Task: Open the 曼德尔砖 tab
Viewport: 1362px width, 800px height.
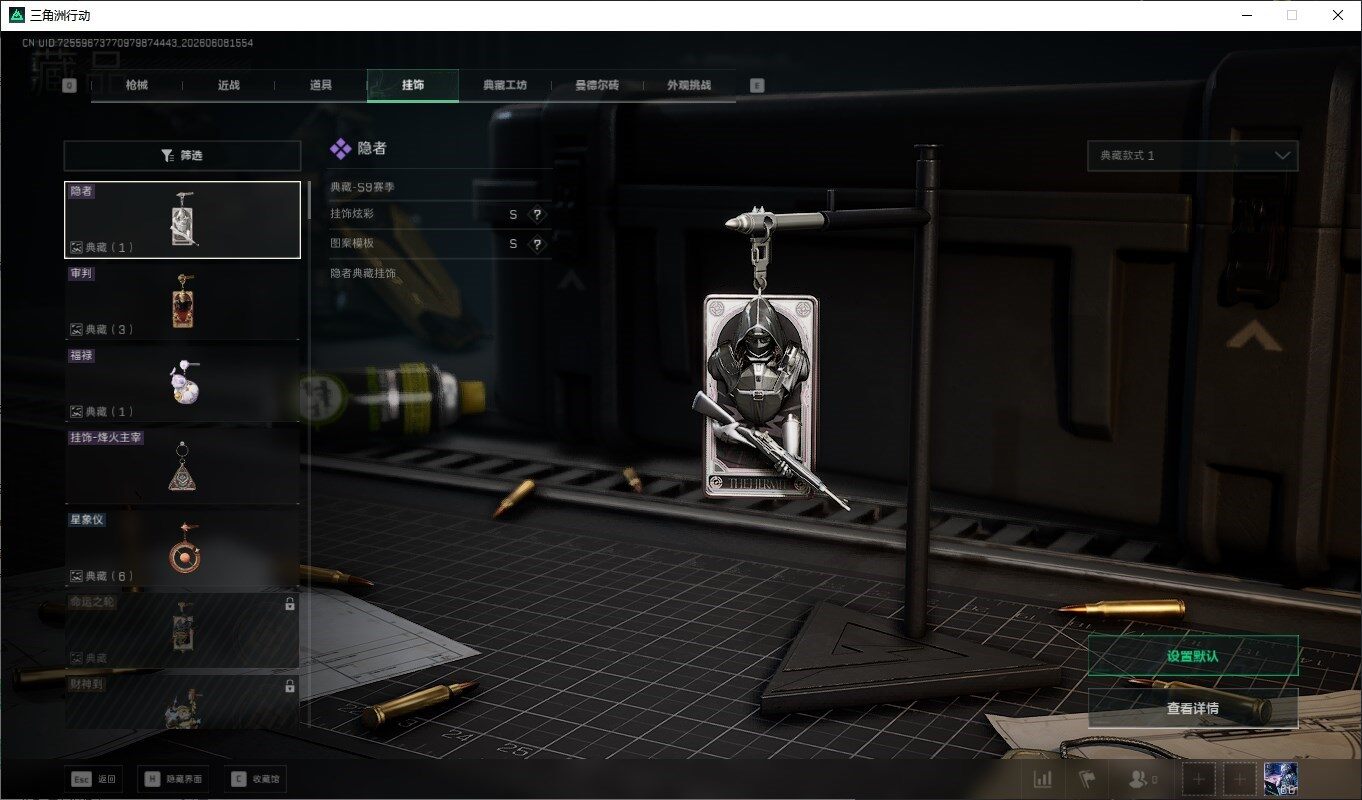Action: 597,85
